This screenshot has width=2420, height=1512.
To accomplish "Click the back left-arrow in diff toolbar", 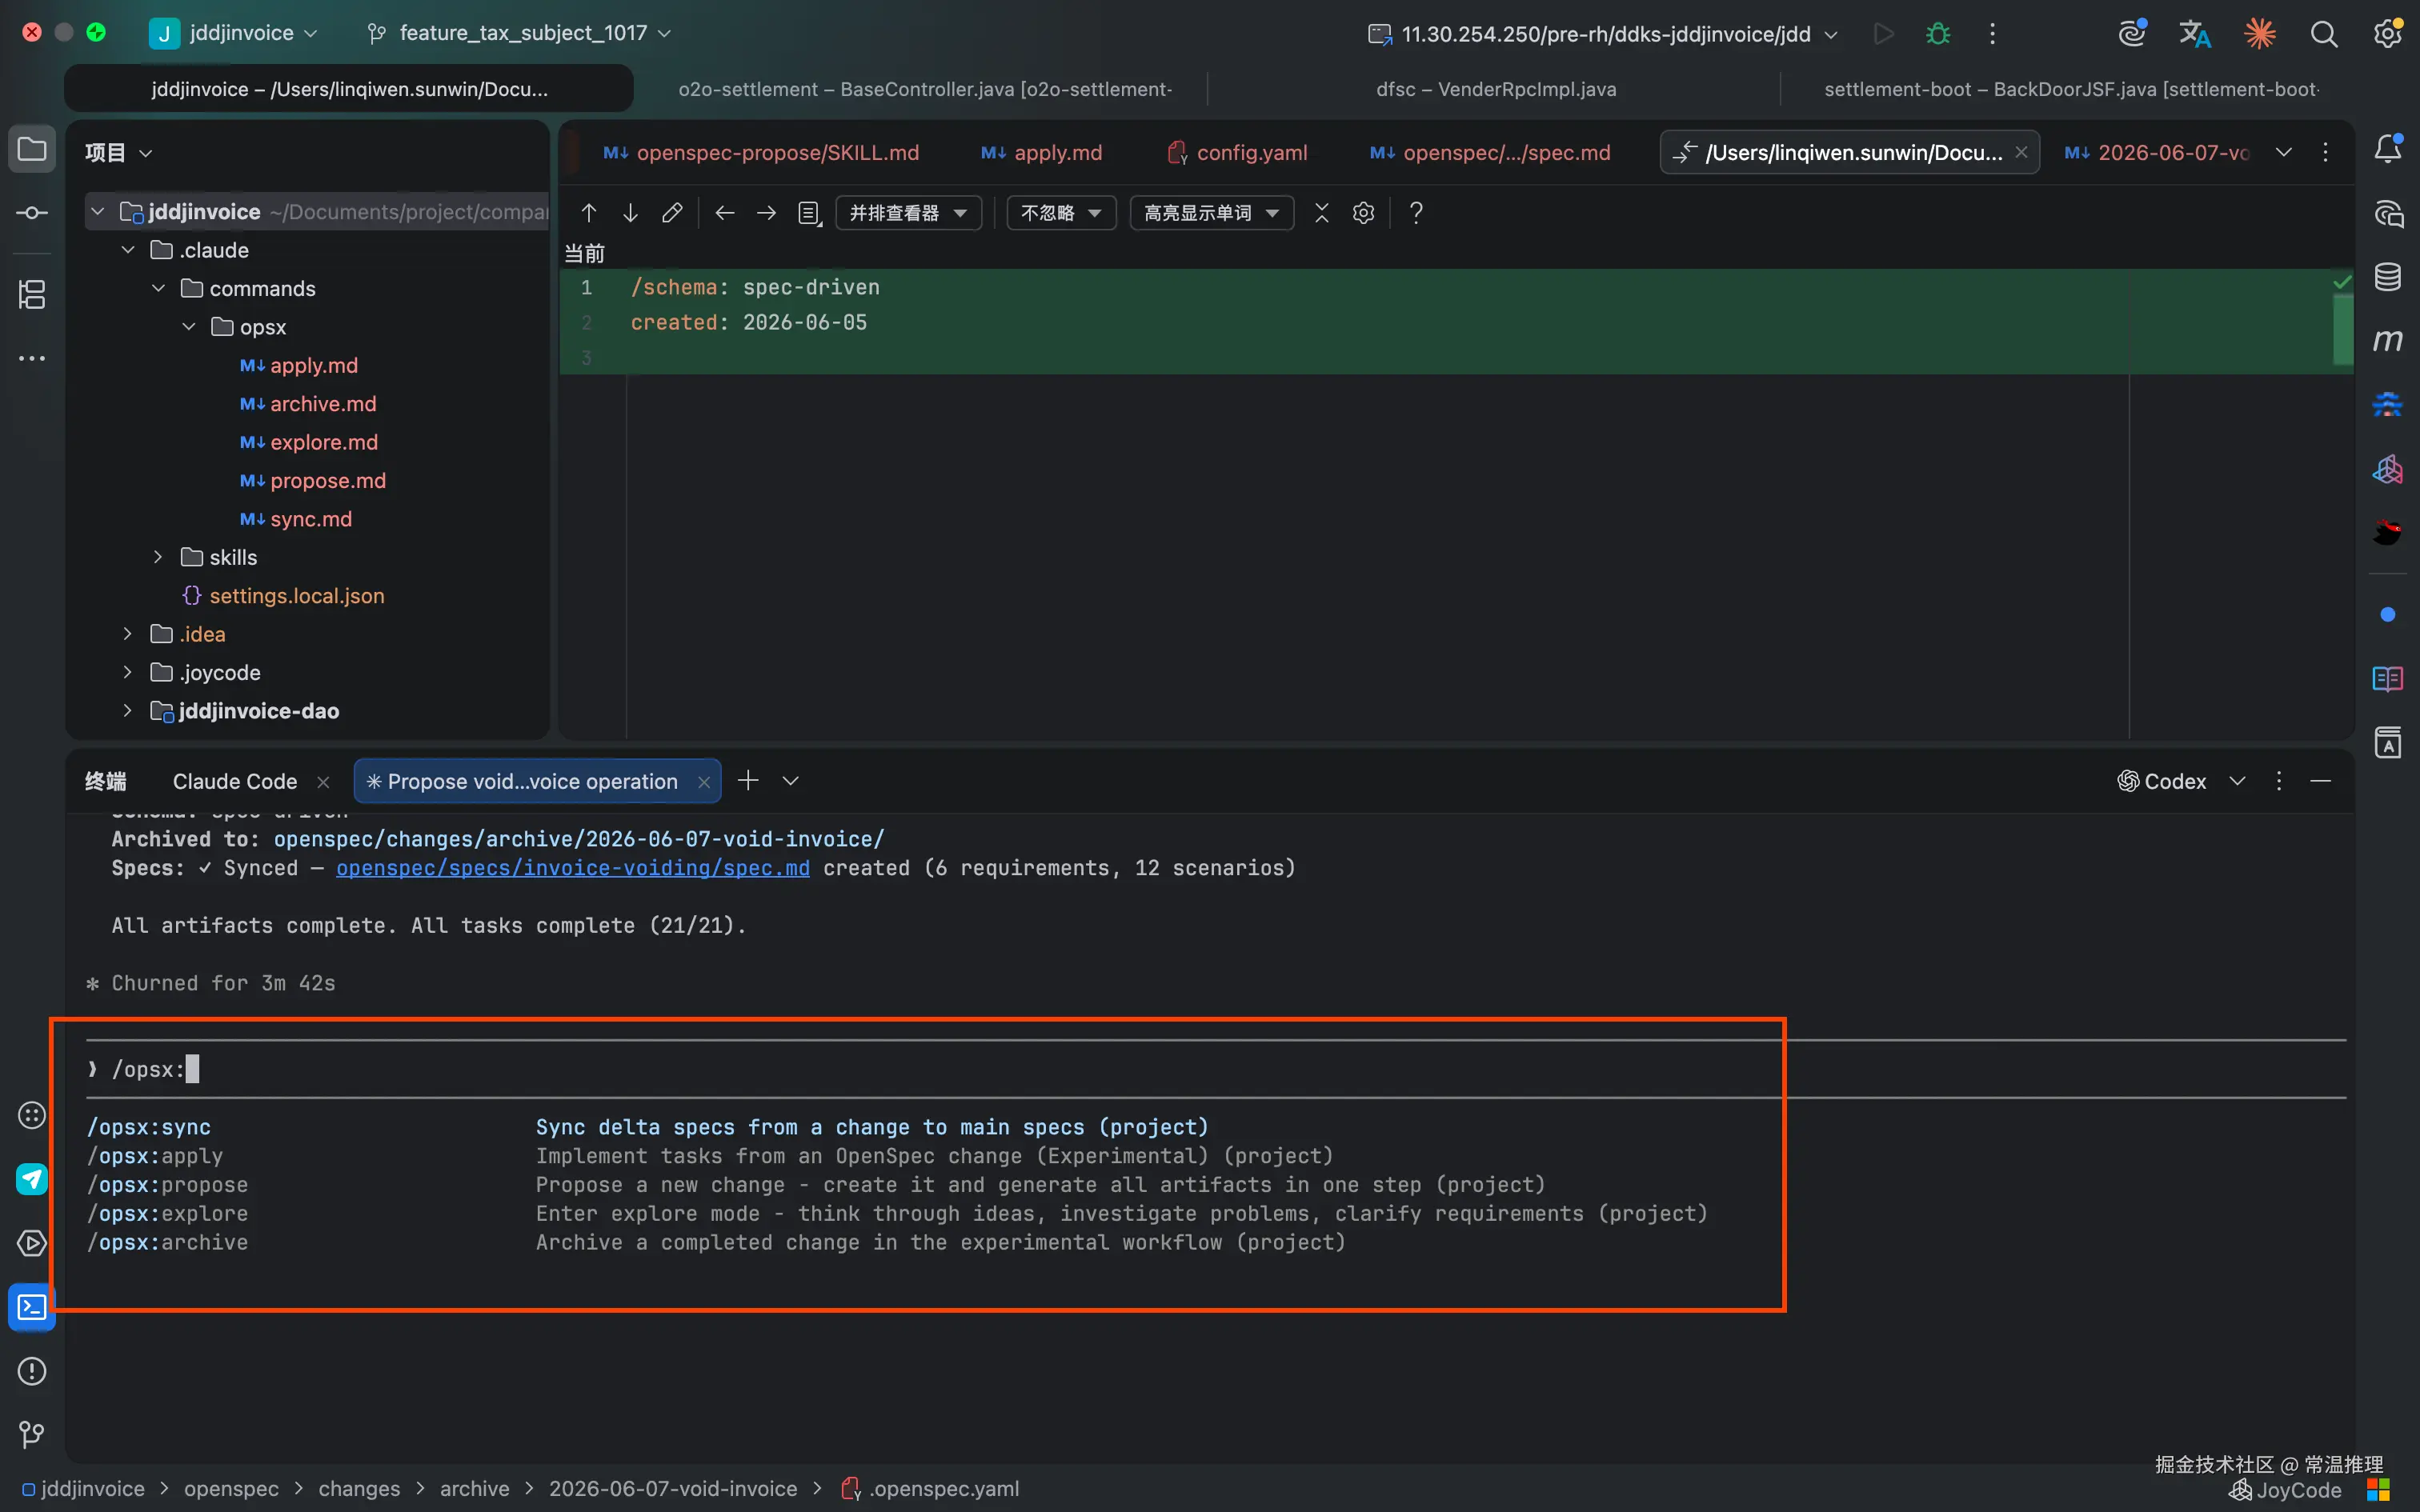I will tap(725, 213).
